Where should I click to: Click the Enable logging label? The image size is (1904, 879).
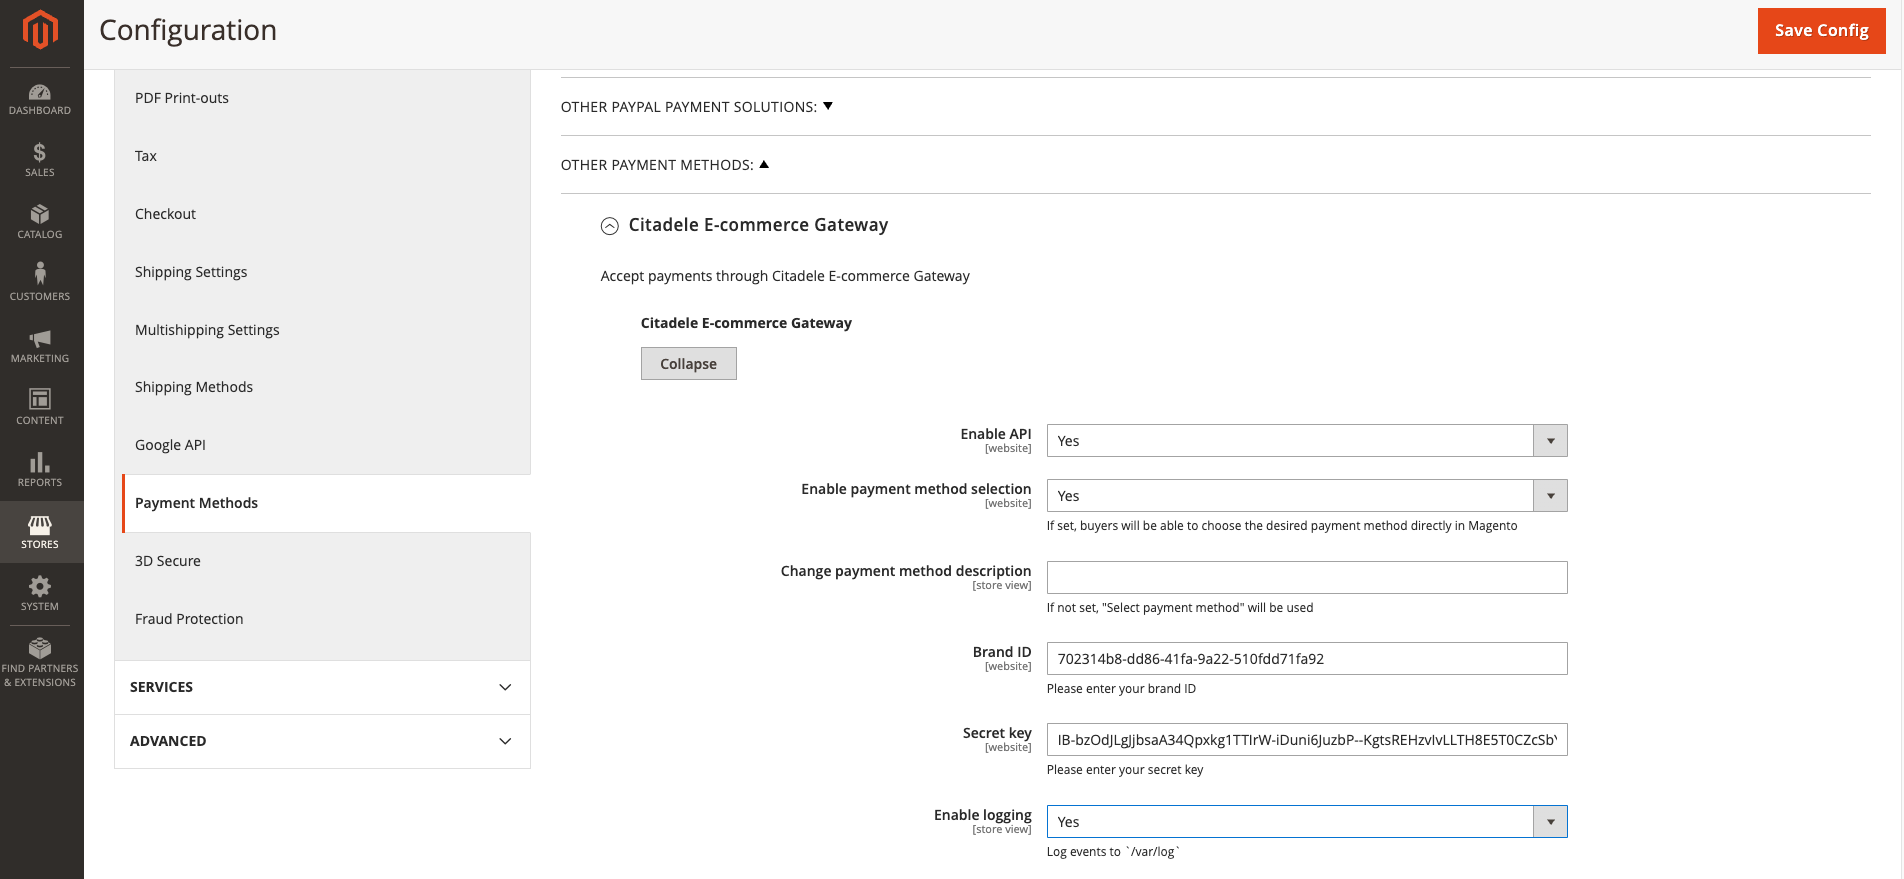982,815
